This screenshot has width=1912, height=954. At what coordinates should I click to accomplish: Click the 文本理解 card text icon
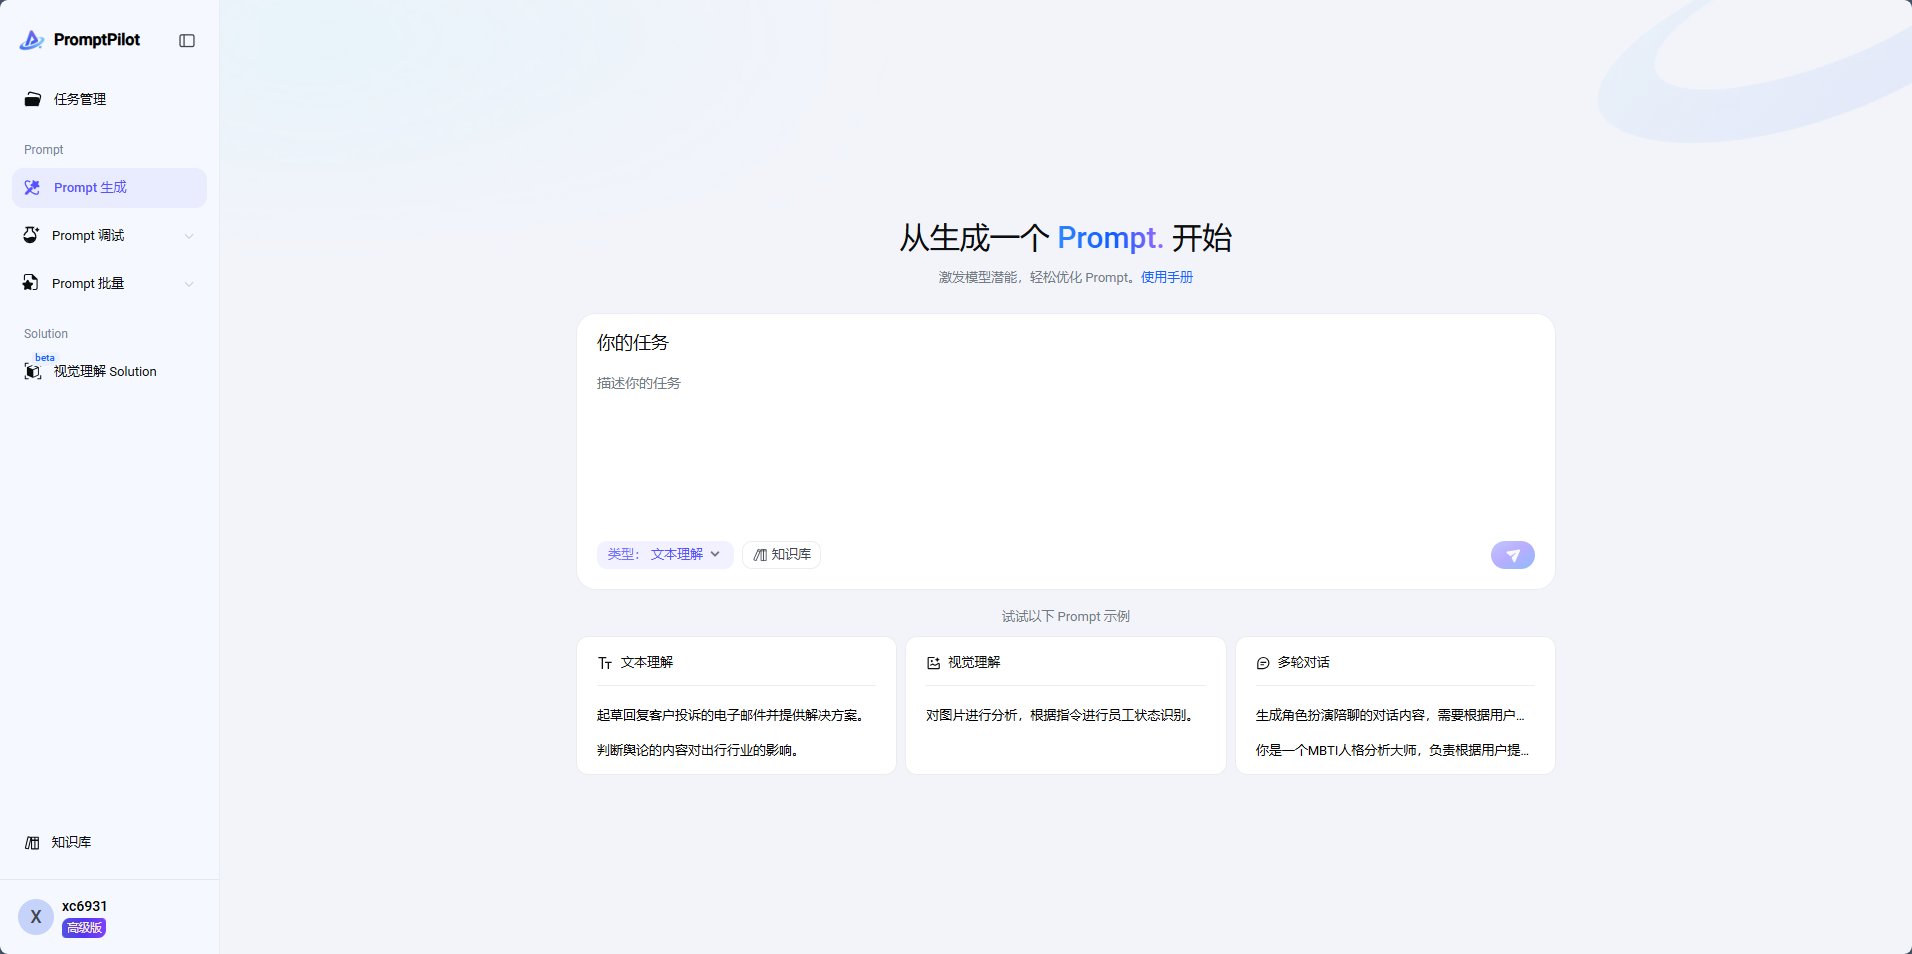605,663
